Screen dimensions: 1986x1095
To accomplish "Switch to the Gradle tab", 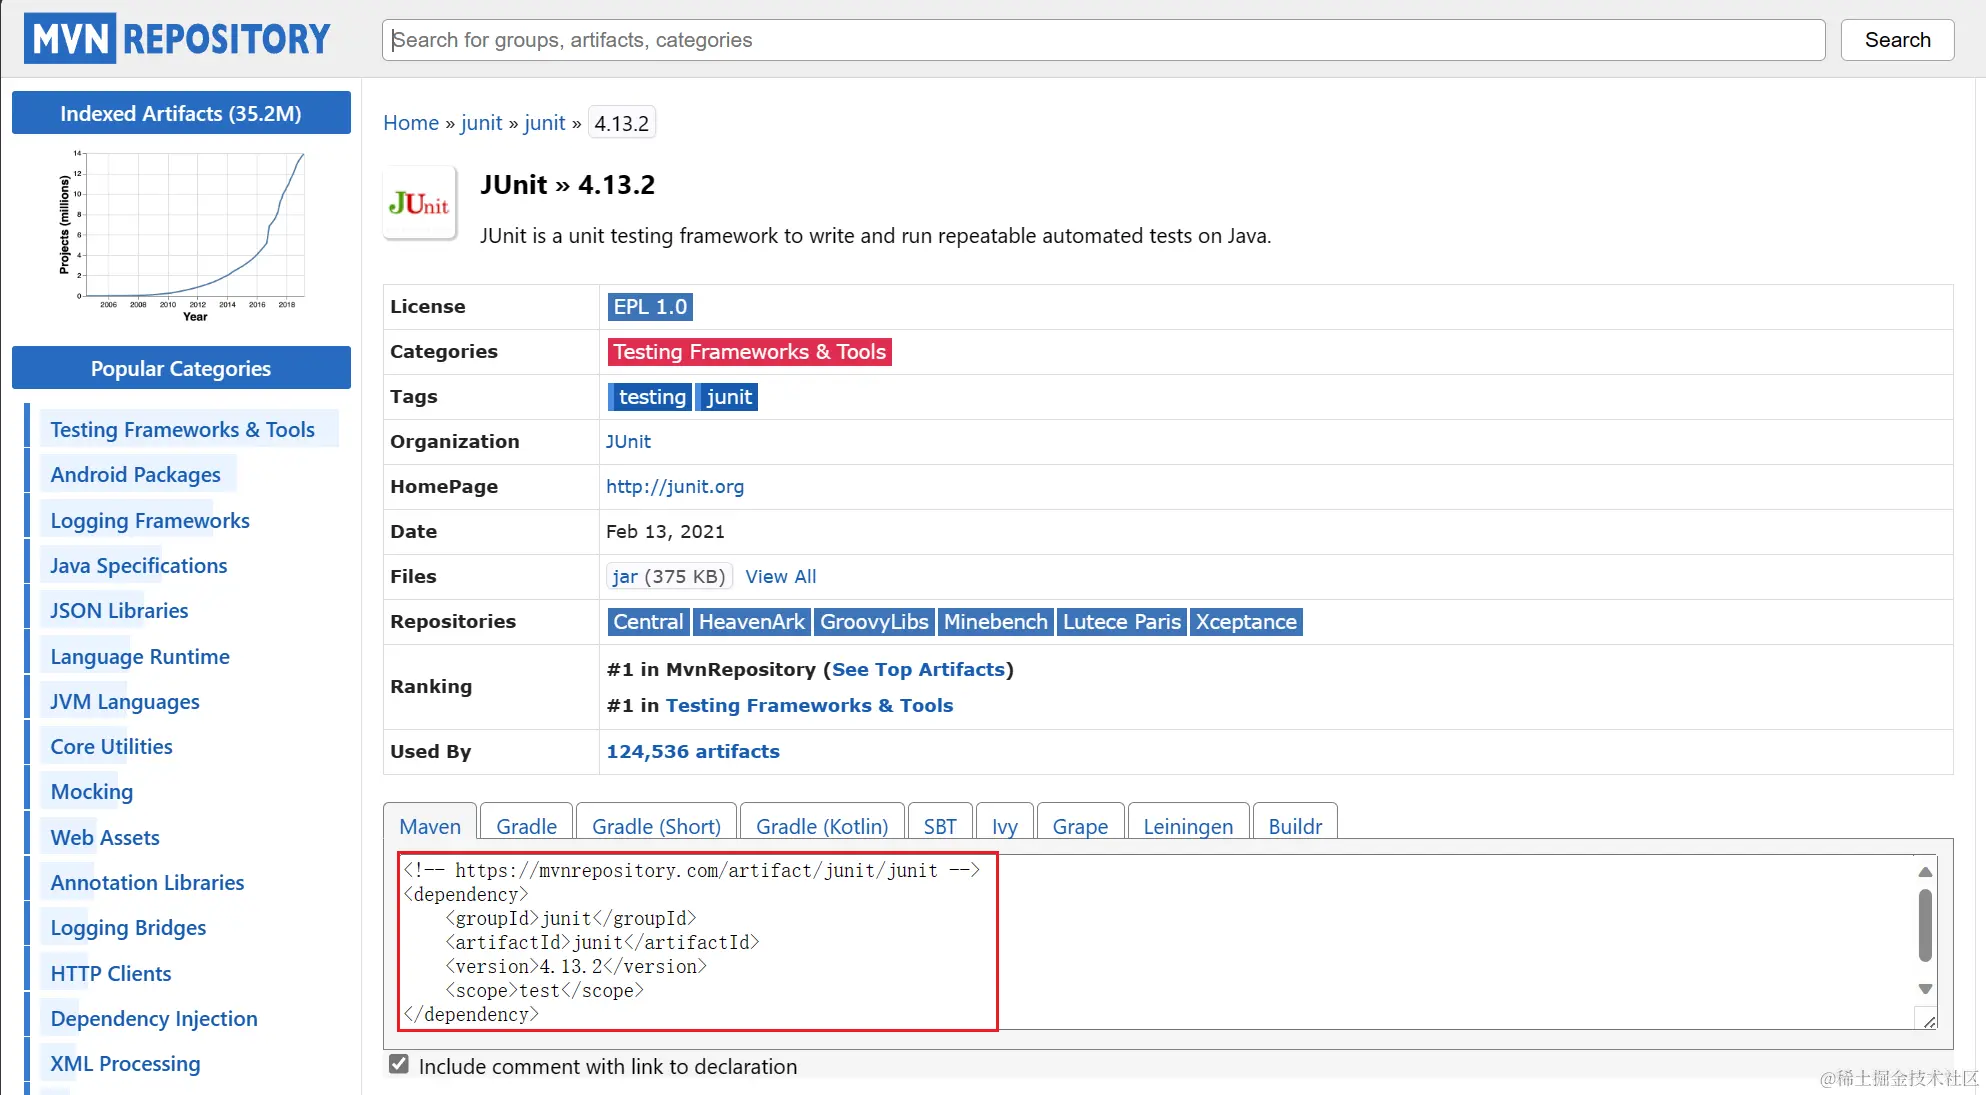I will 526,826.
